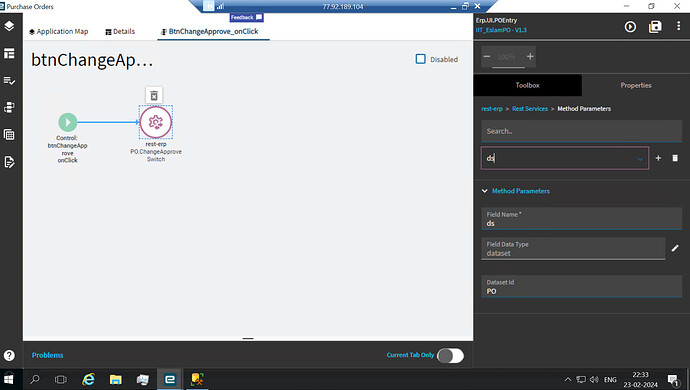Click the plus icon to add parameter
690x390 pixels.
(658, 158)
